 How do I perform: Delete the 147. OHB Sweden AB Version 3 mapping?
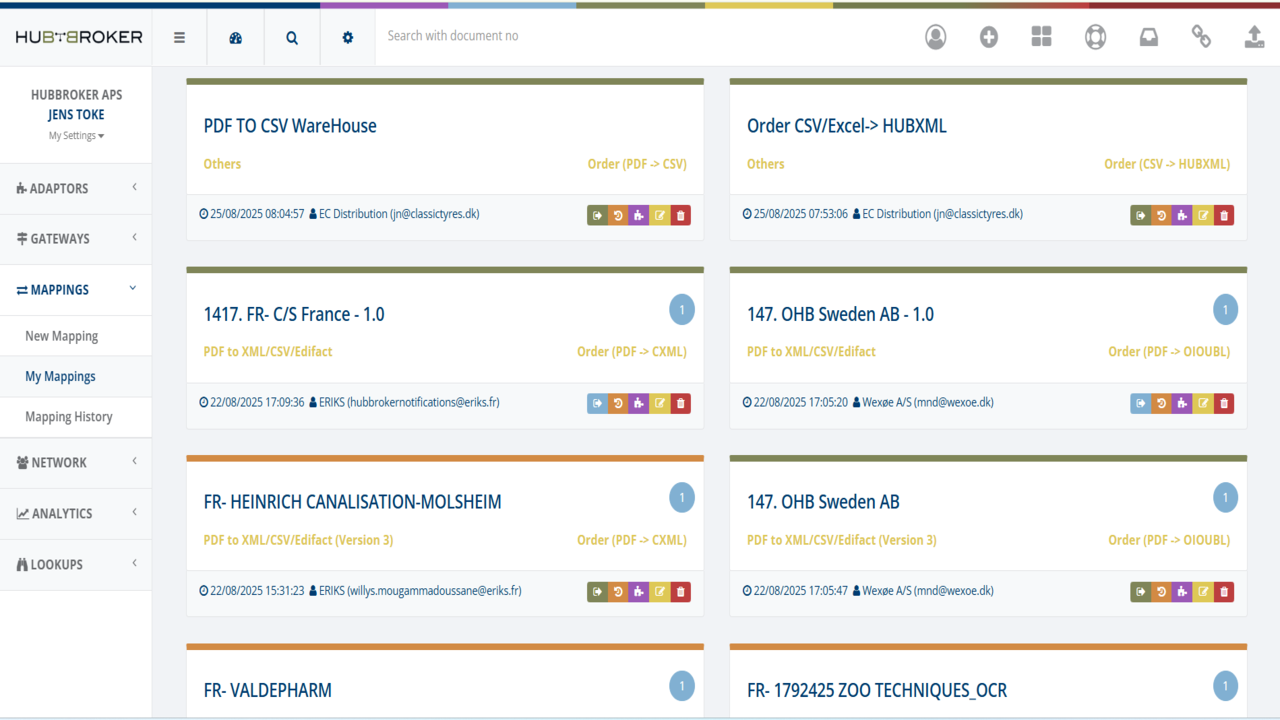[x=1224, y=592]
